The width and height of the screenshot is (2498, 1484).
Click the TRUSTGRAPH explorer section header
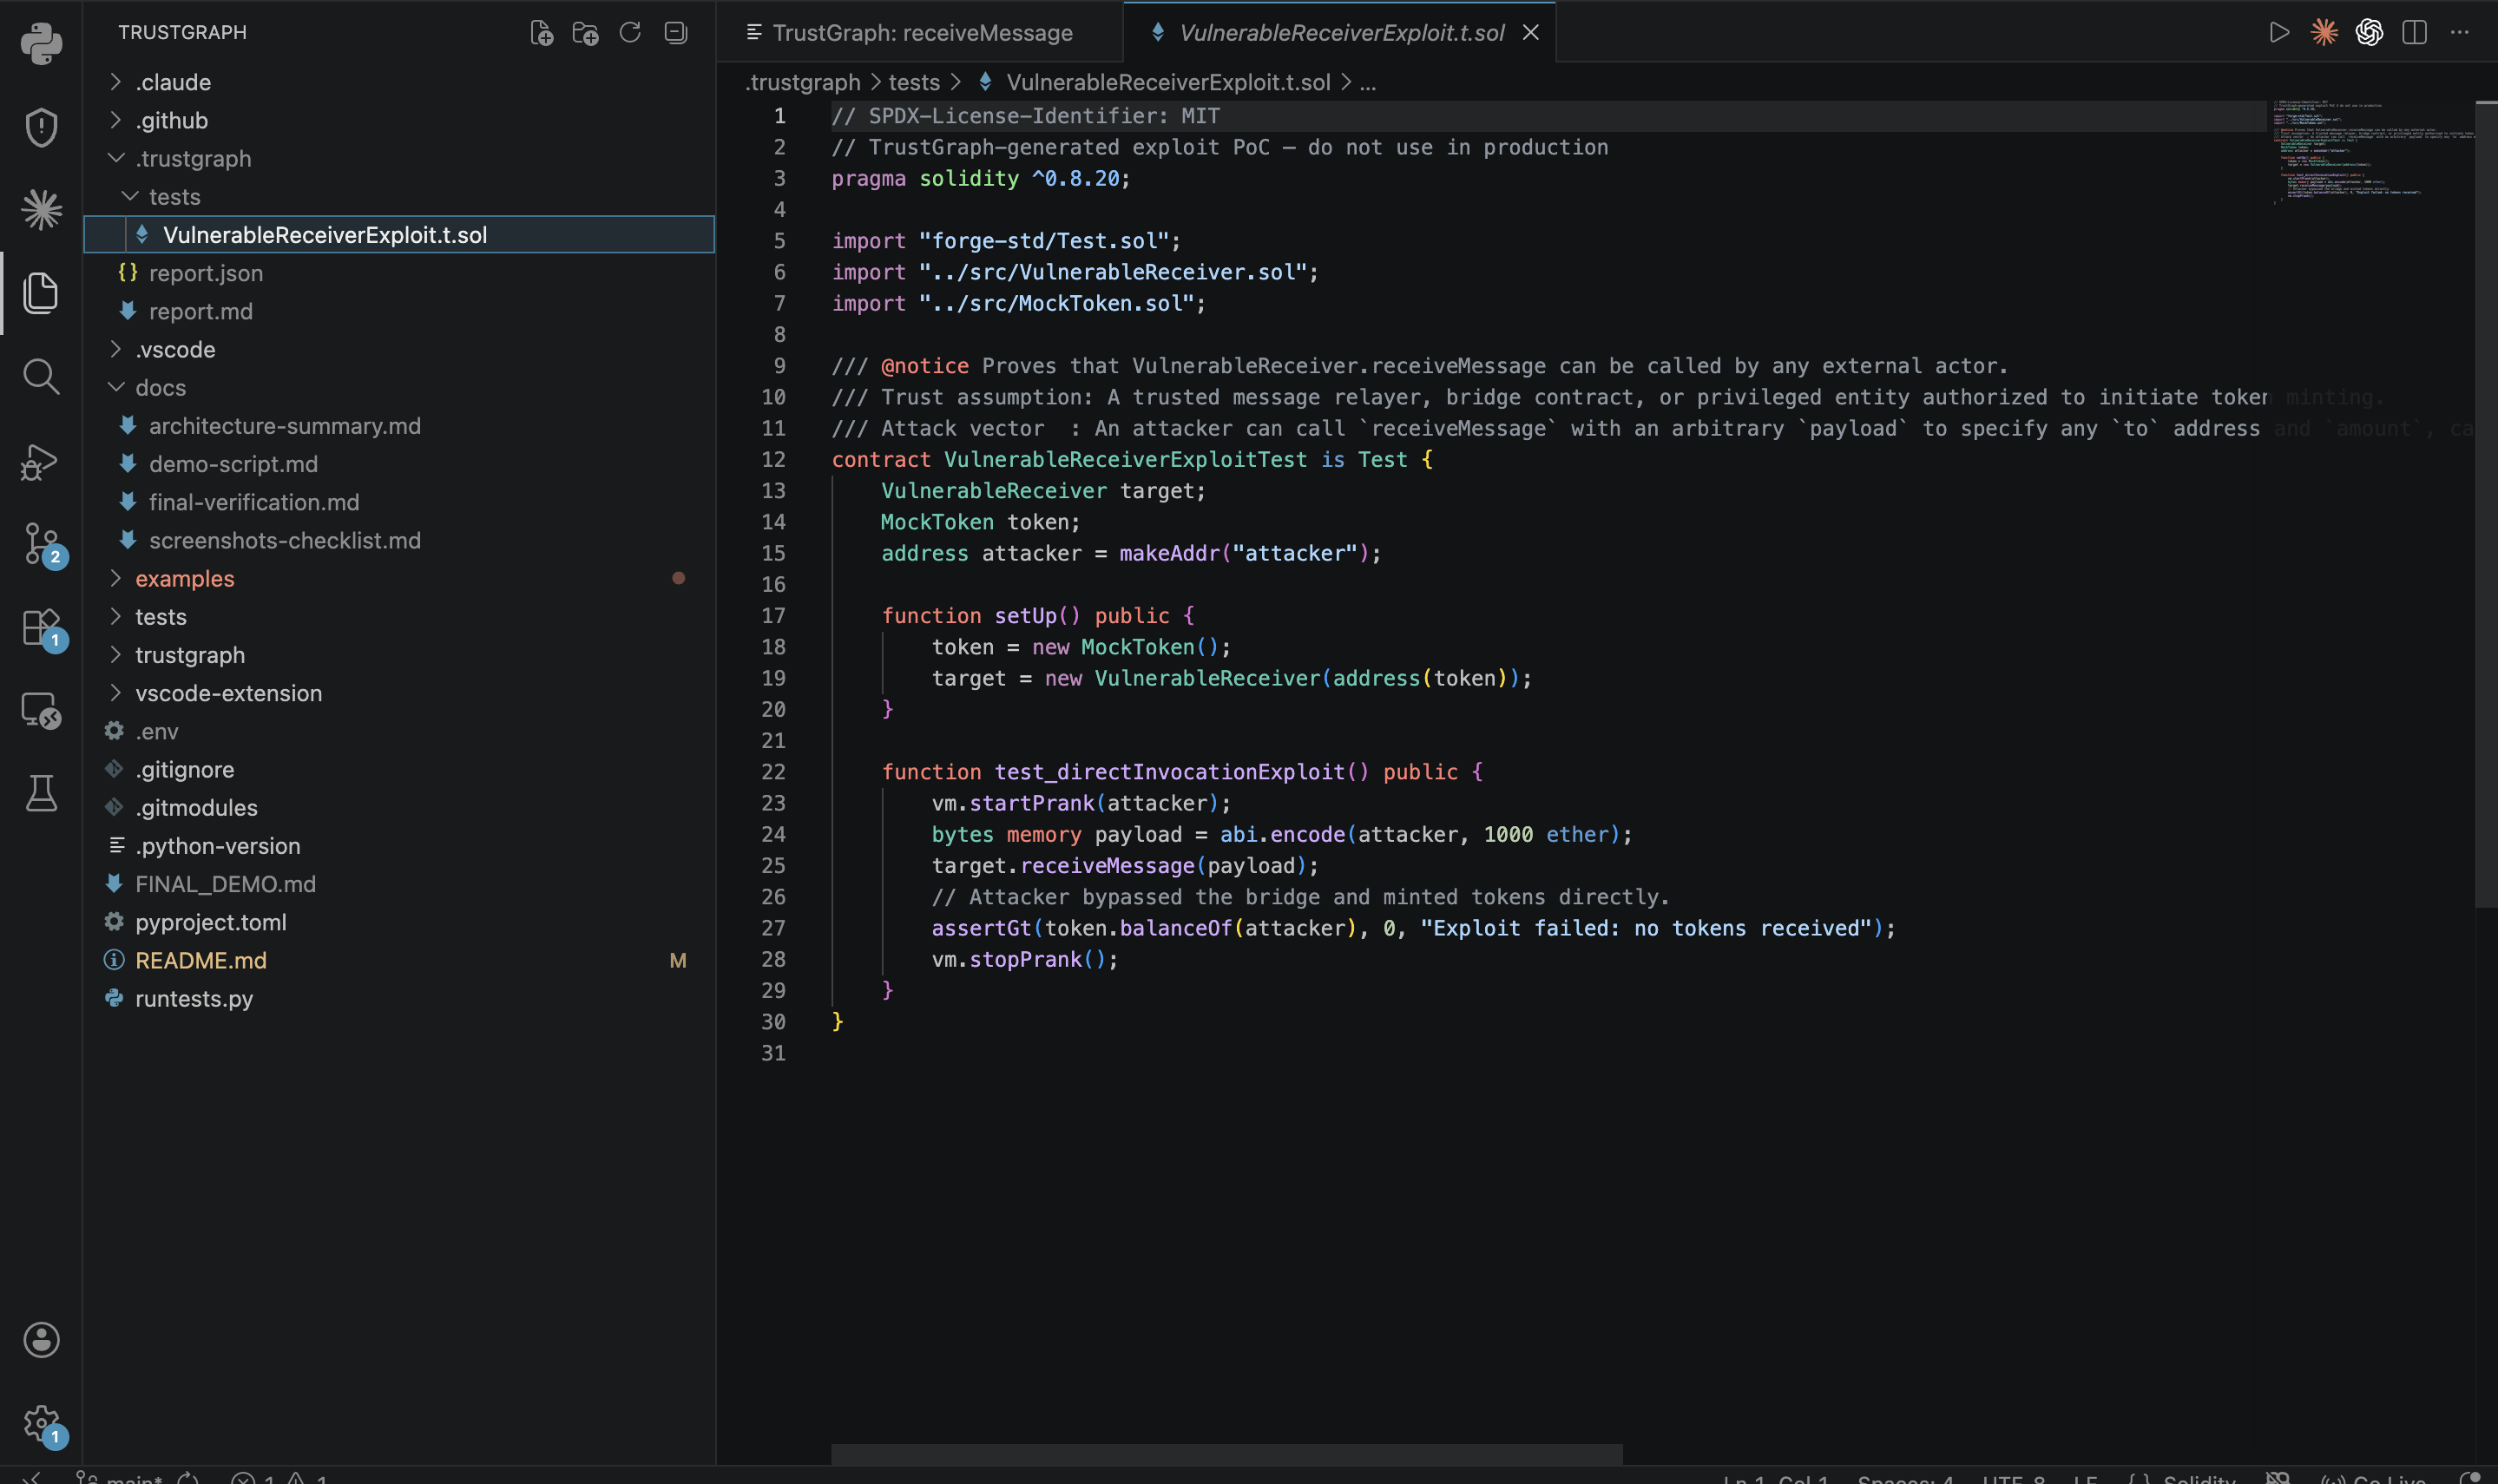pyautogui.click(x=182, y=33)
